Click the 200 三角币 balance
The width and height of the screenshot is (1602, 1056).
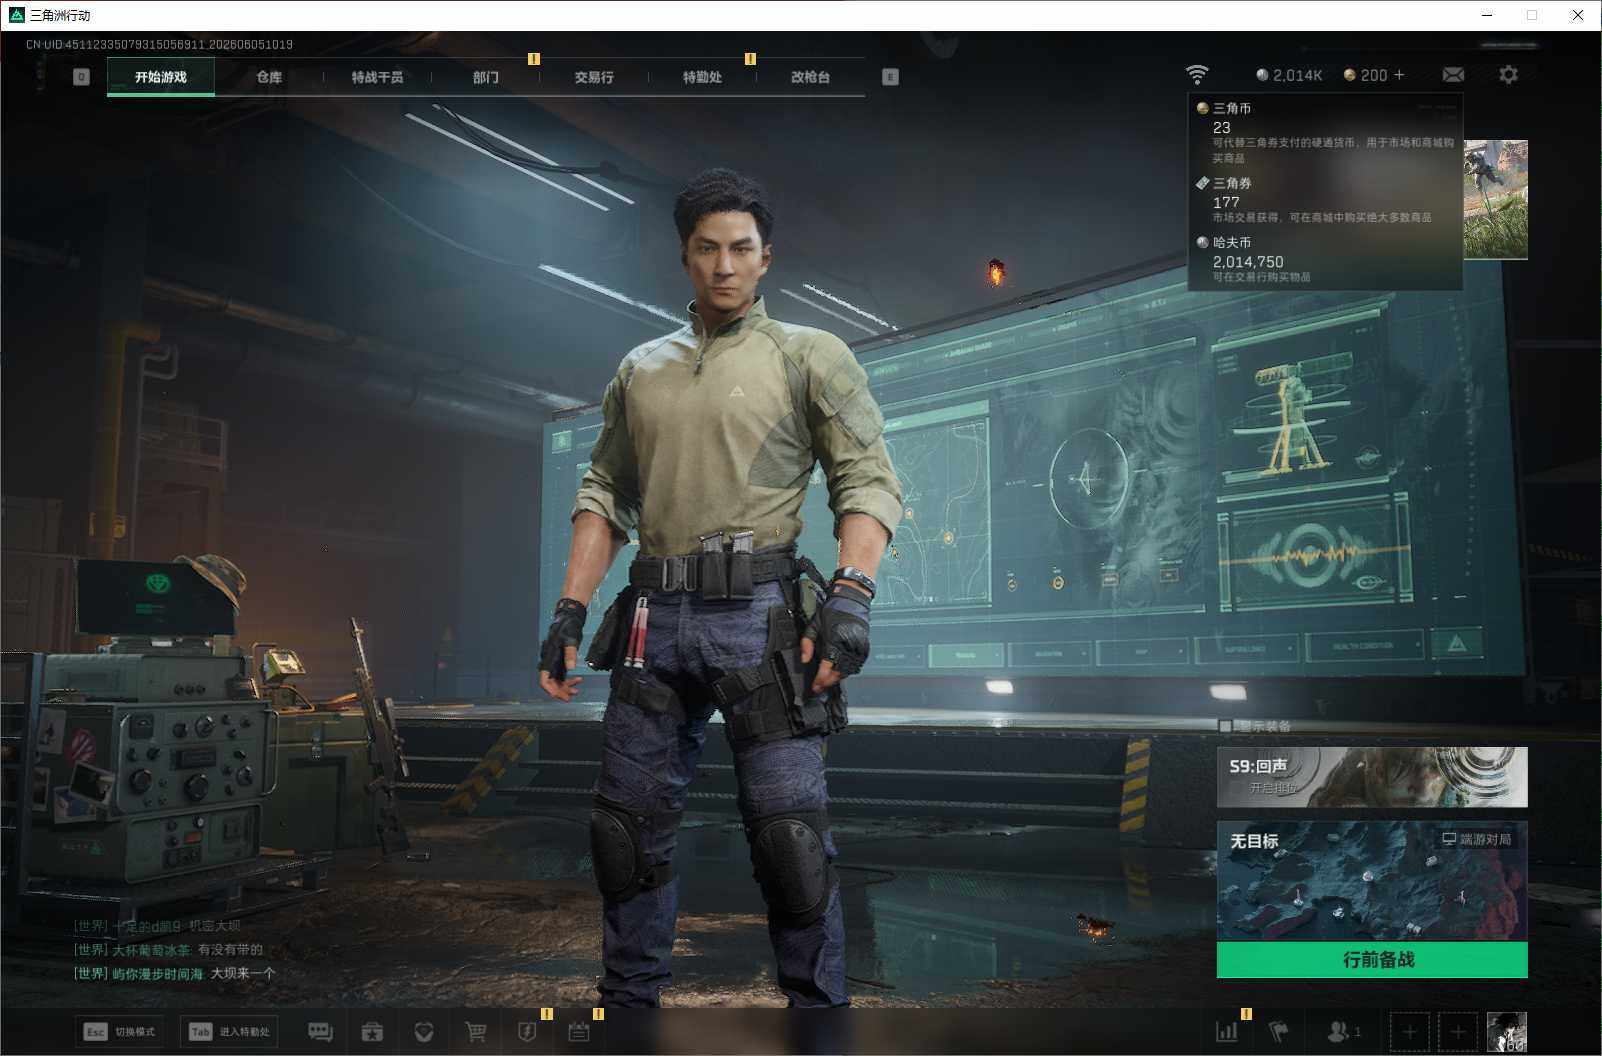tap(1365, 75)
